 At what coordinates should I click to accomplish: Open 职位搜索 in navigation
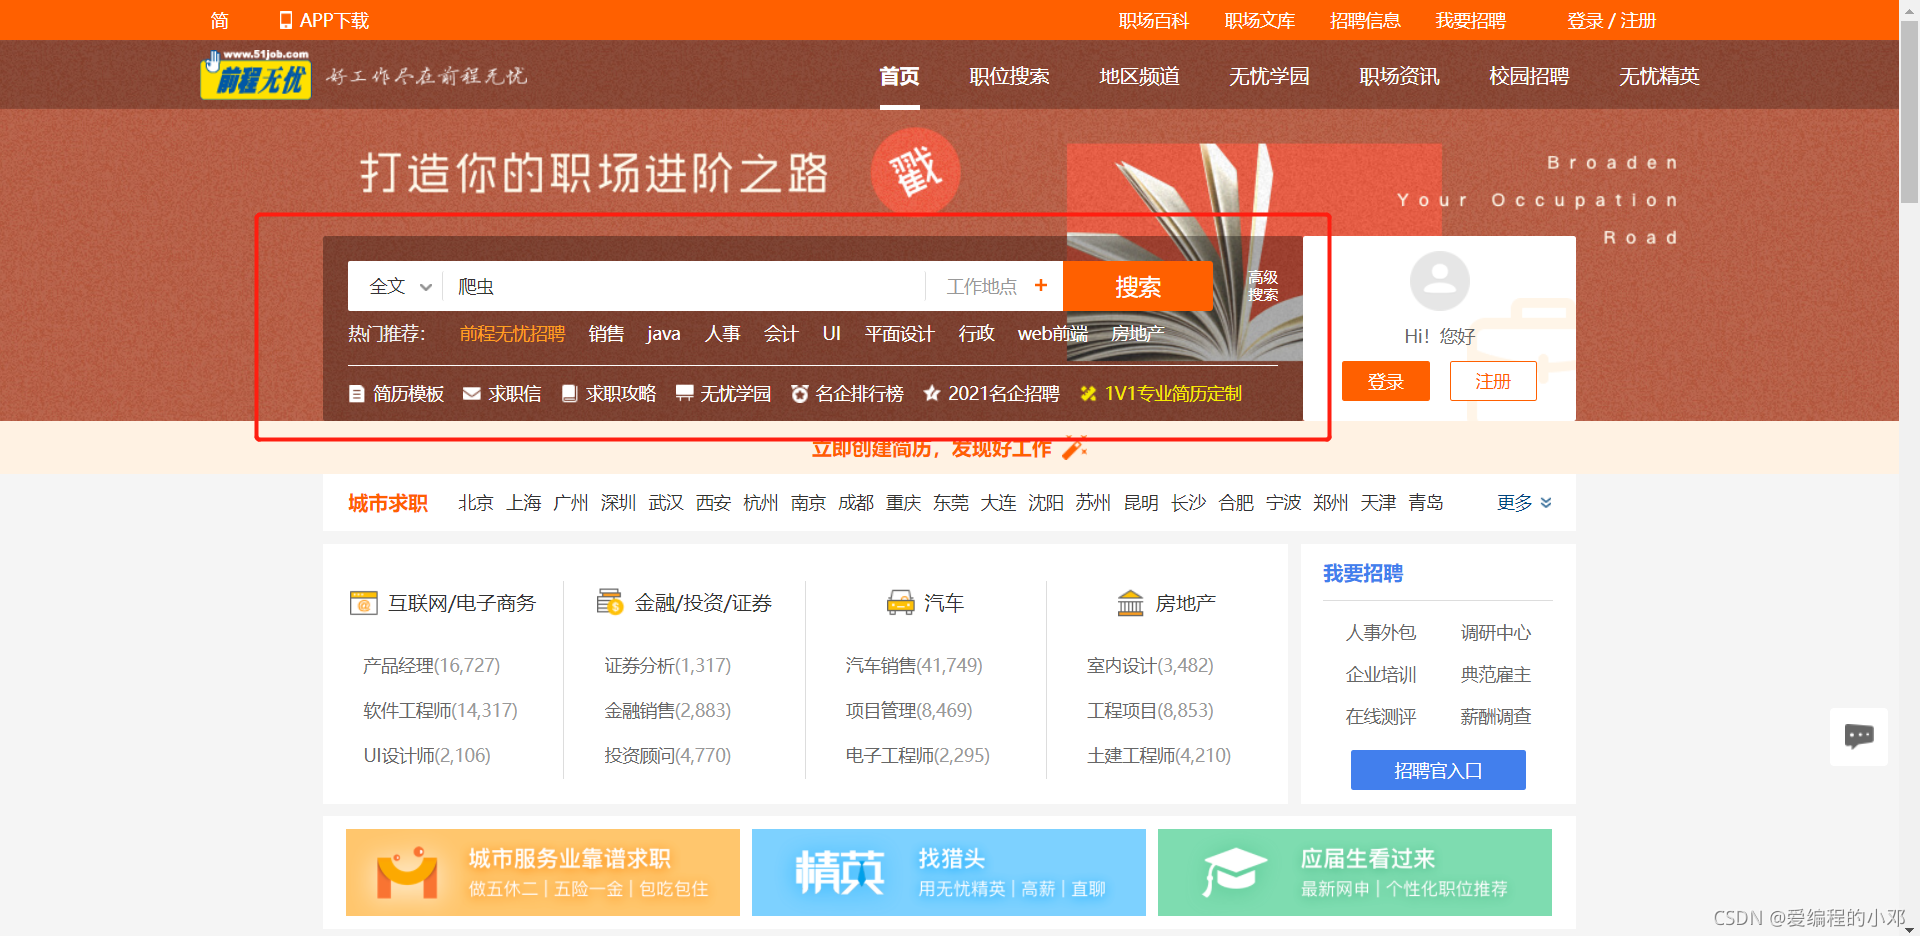tap(1009, 76)
